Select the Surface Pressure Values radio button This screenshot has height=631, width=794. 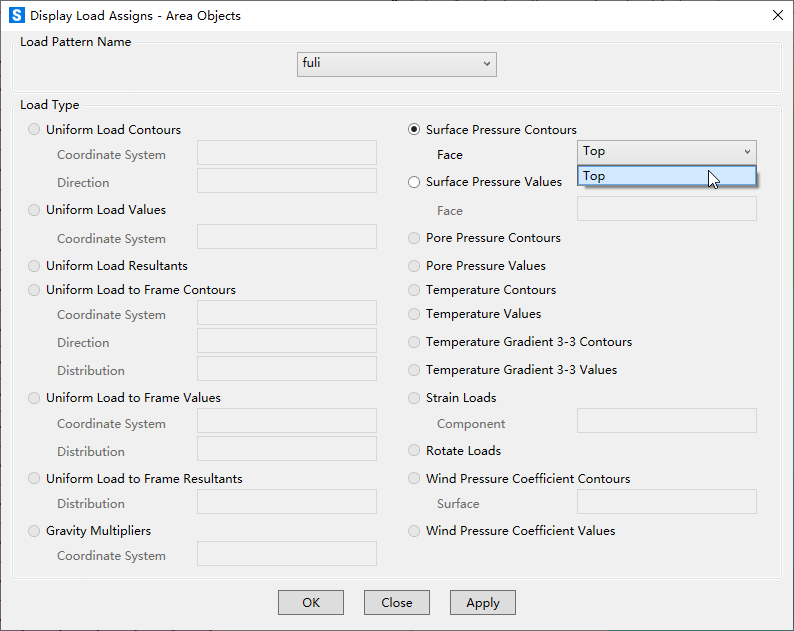414,182
